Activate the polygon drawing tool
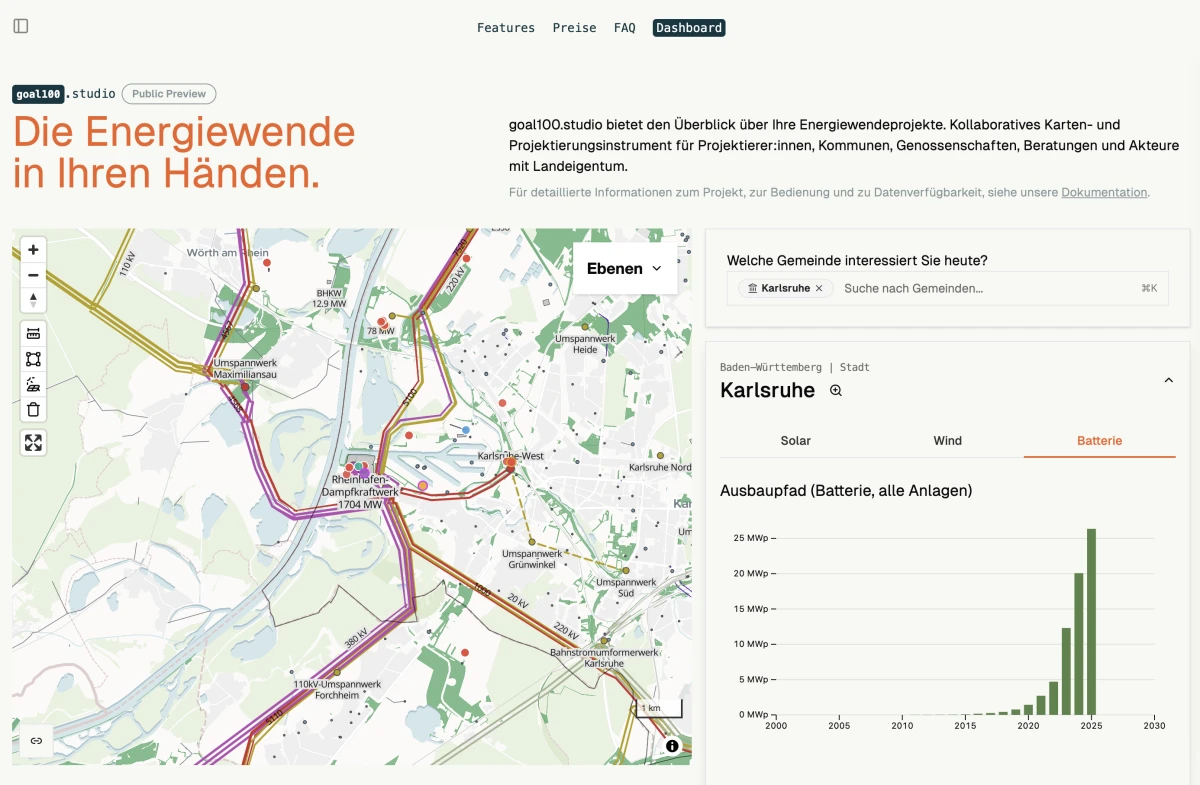Image resolution: width=1200 pixels, height=785 pixels. tap(33, 359)
